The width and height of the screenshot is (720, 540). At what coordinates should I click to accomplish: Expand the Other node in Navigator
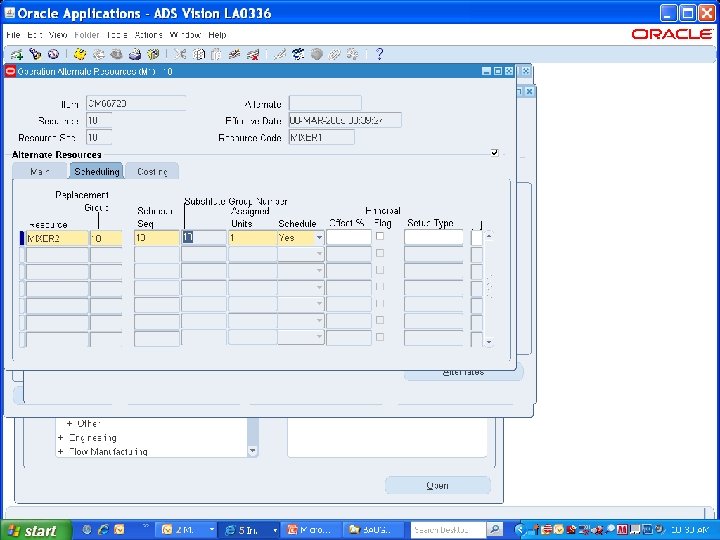pos(69,423)
